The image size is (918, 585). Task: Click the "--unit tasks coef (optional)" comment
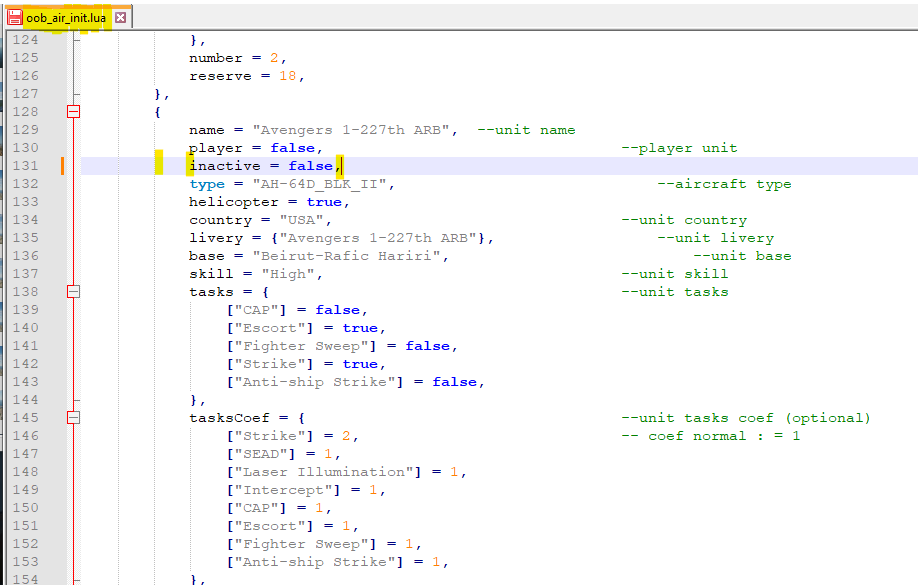(746, 418)
